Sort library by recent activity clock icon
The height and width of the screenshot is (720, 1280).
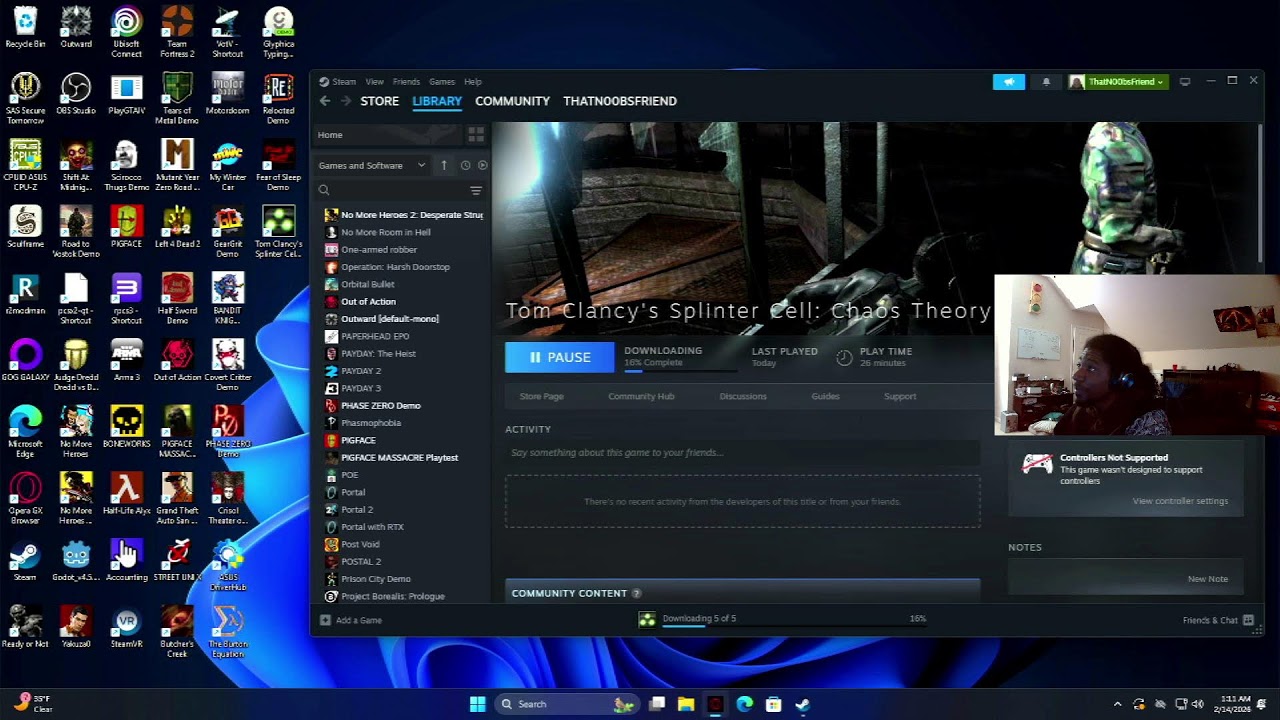tap(465, 165)
